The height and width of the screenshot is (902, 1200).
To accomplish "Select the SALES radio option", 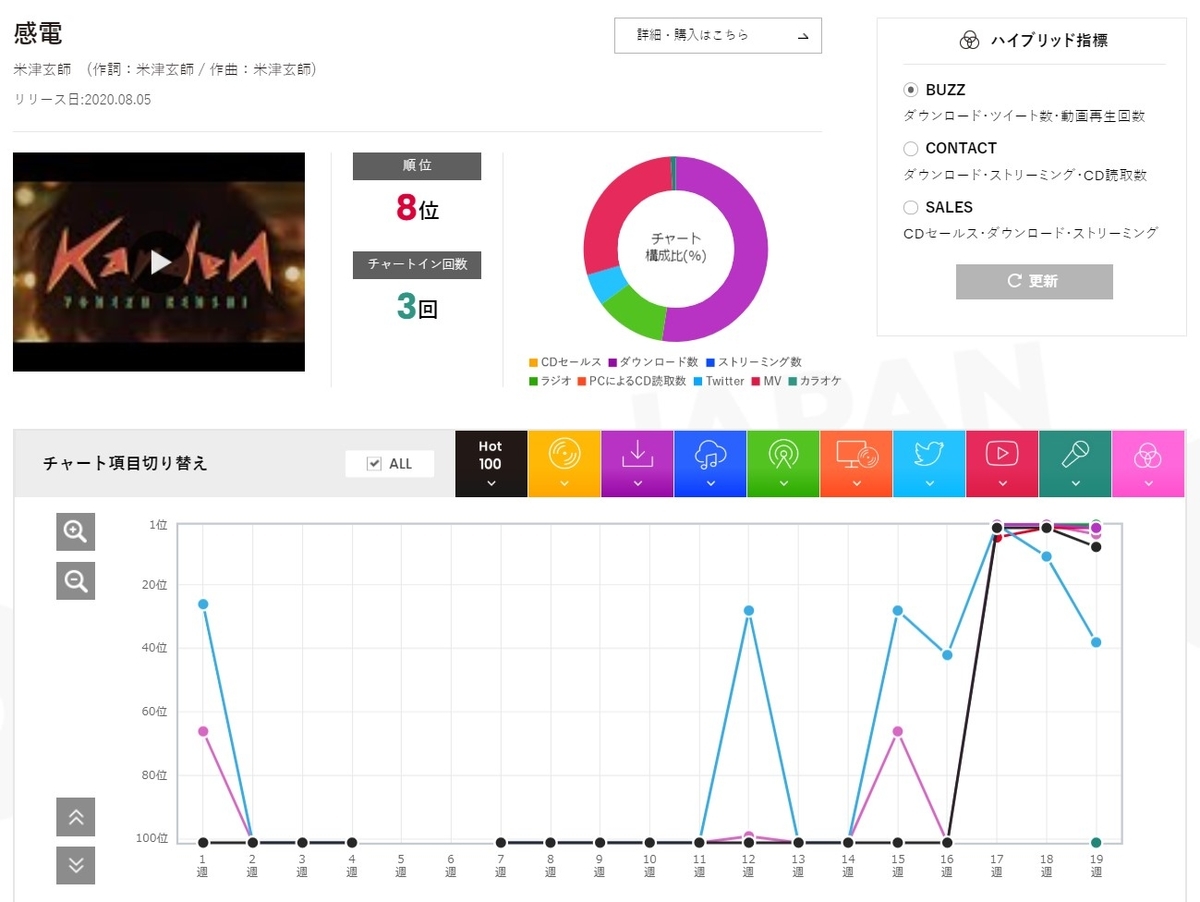I will (x=910, y=207).
